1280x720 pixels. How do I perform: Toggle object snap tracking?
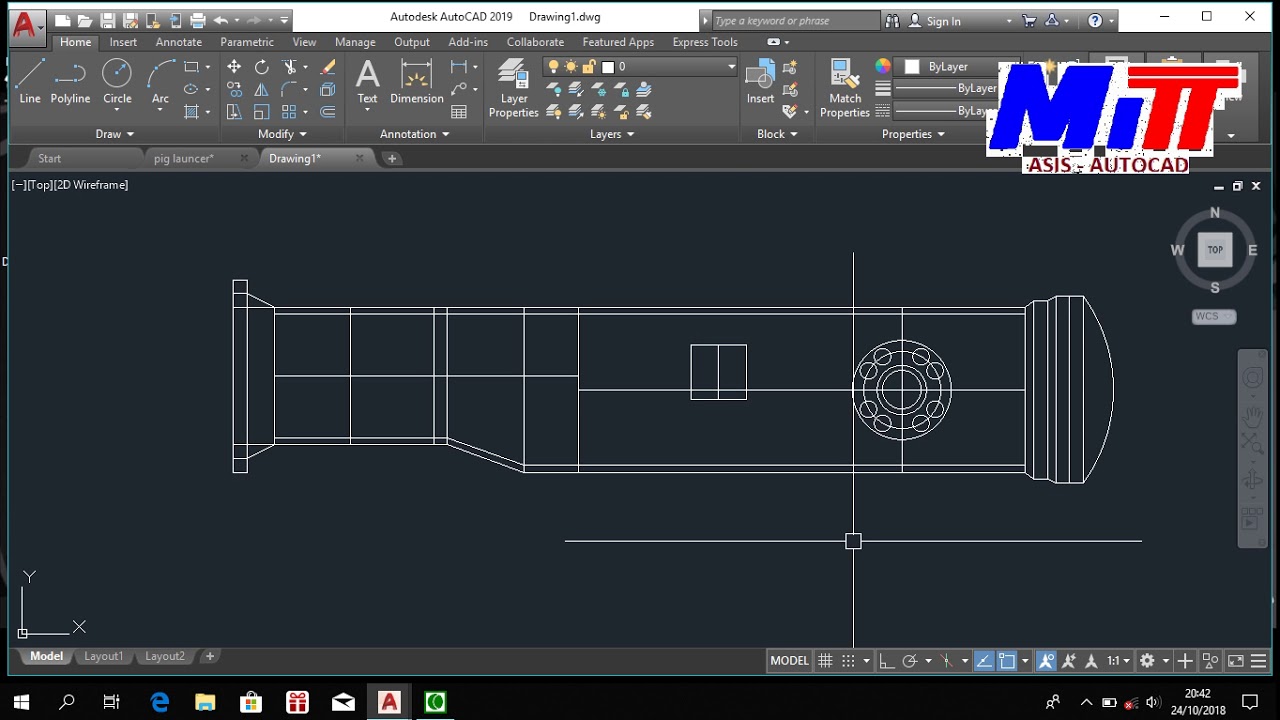pyautogui.click(x=984, y=661)
